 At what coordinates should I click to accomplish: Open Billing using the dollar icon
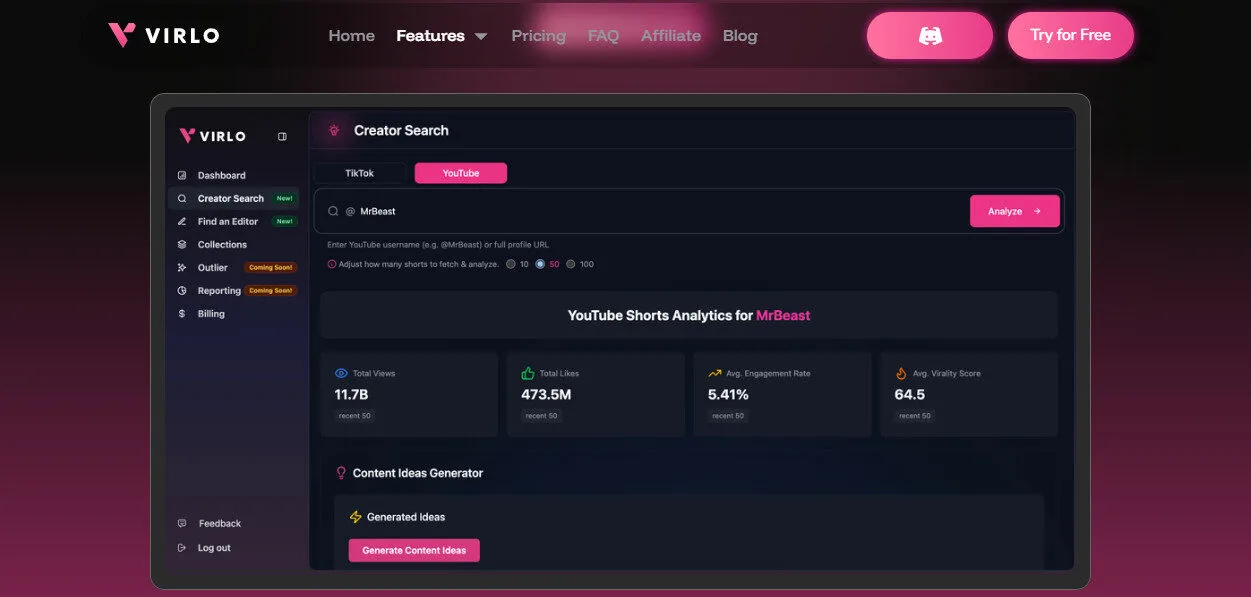pos(182,313)
